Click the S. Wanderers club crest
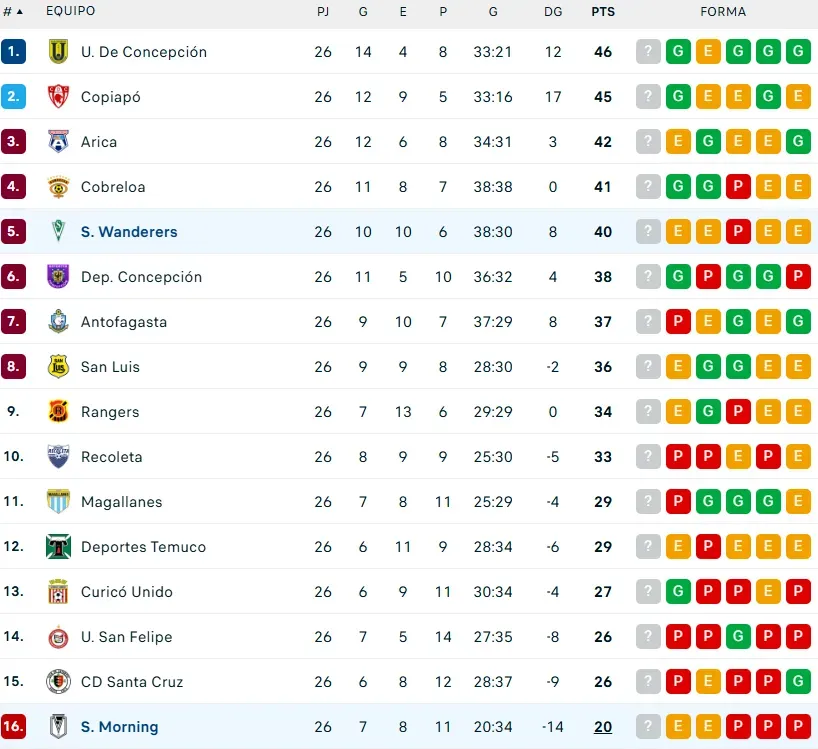The width and height of the screenshot is (818, 749). [58, 232]
